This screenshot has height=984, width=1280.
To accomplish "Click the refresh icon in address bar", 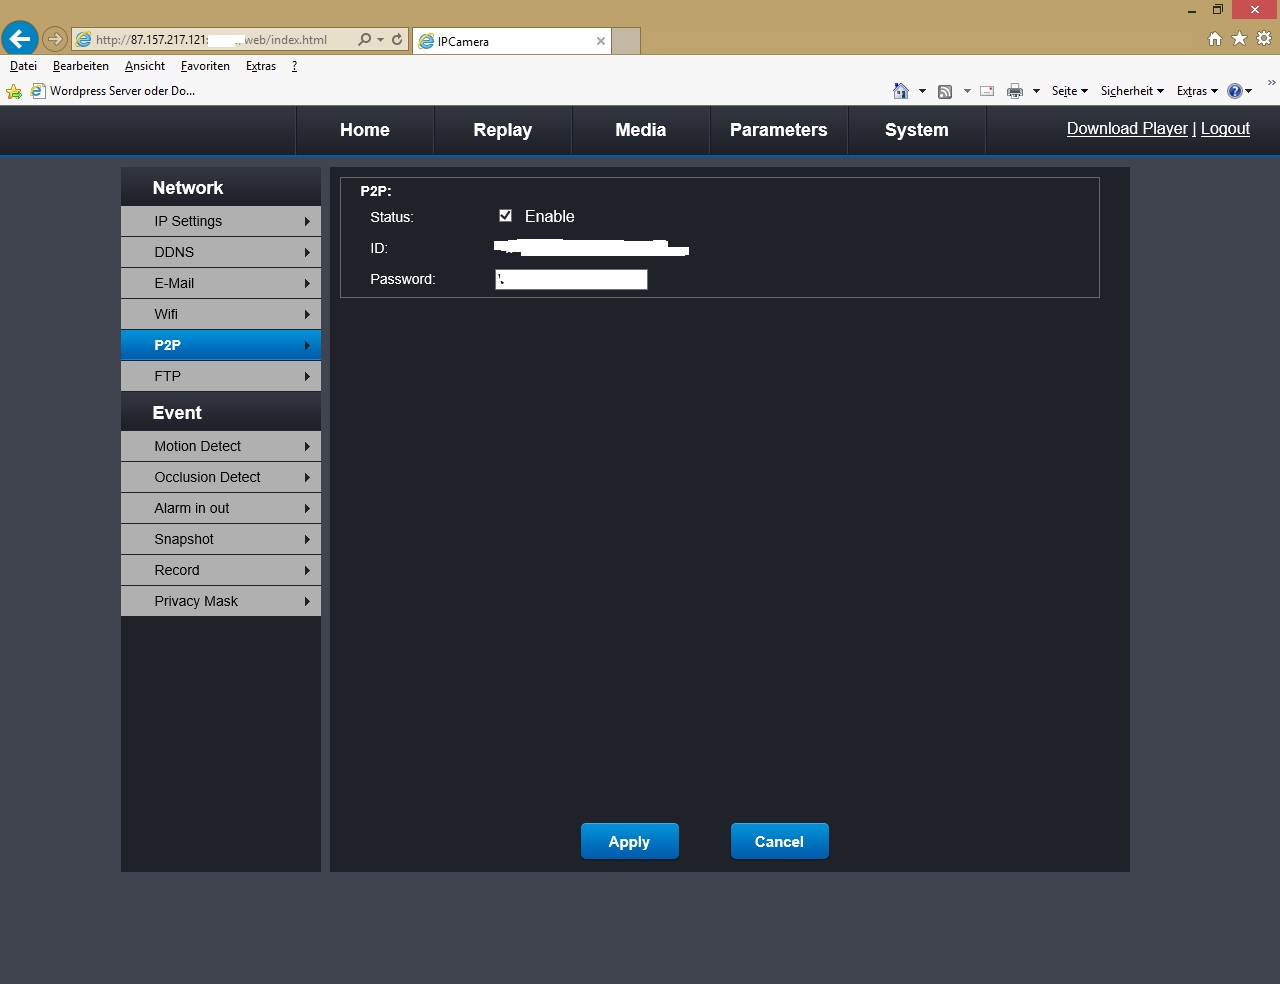I will (x=397, y=39).
